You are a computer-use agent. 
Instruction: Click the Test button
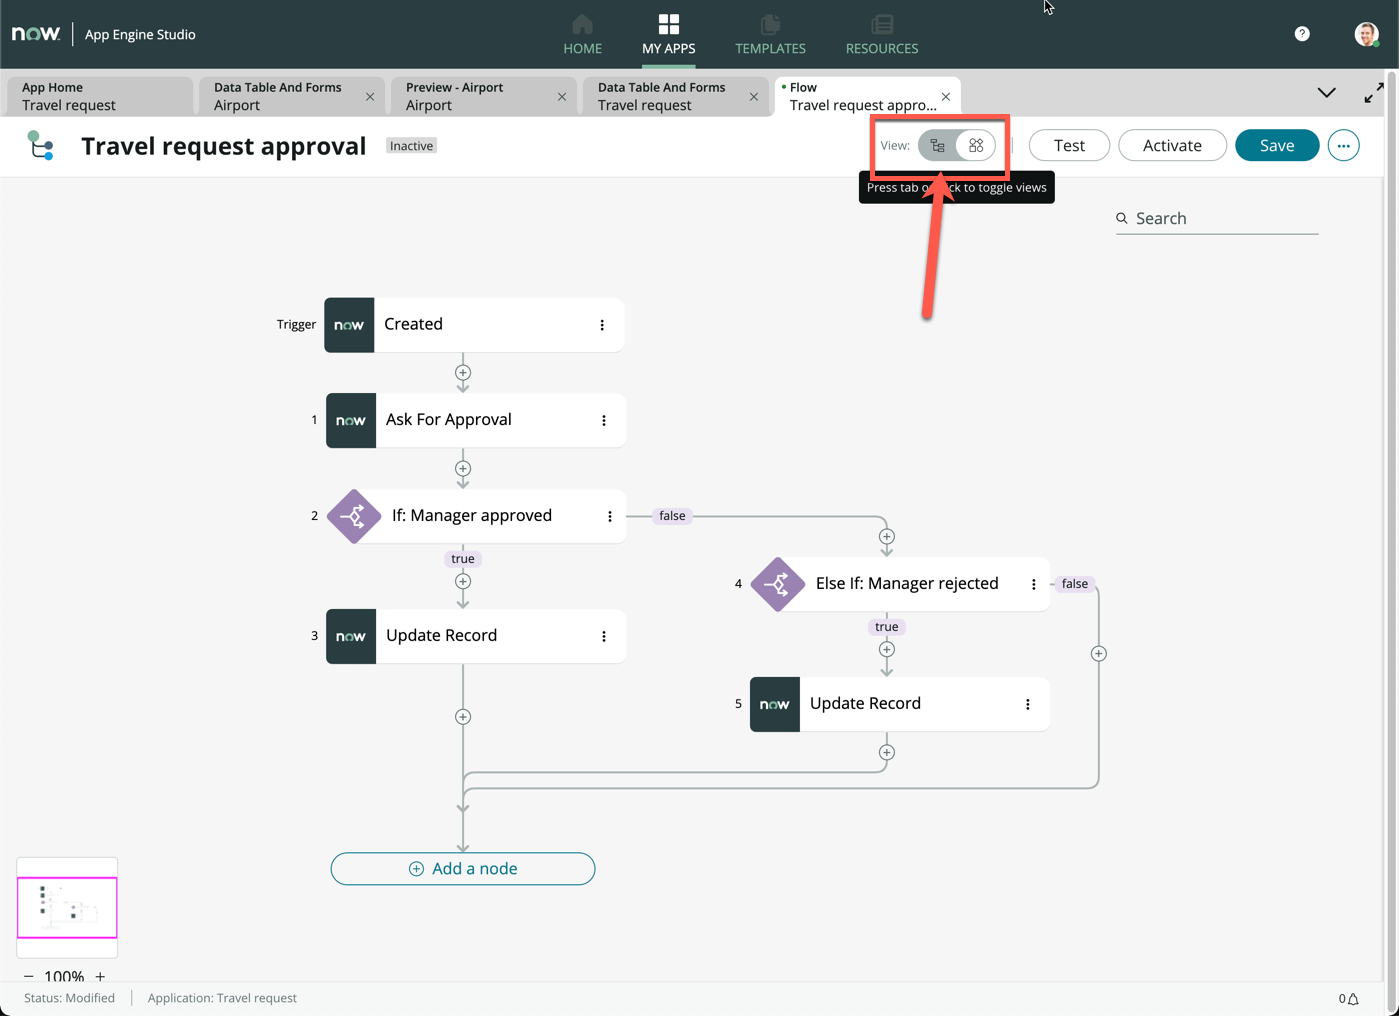(x=1069, y=145)
